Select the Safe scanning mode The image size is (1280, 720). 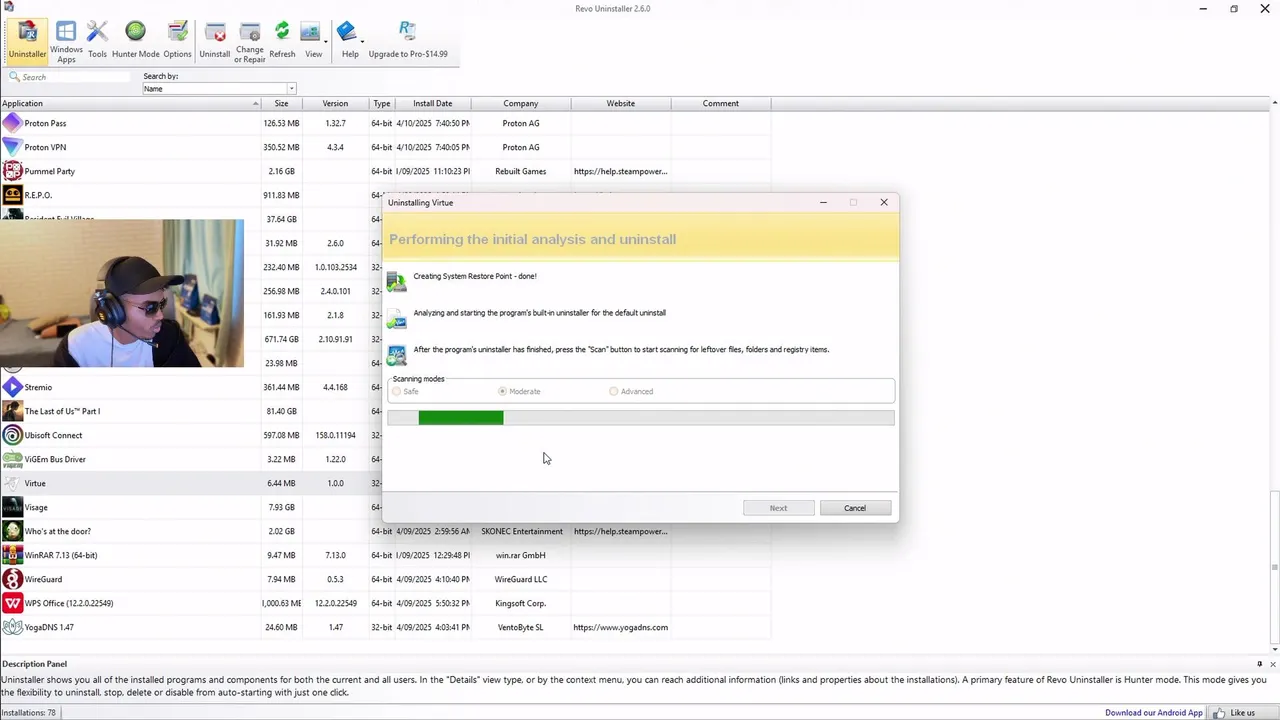(397, 391)
